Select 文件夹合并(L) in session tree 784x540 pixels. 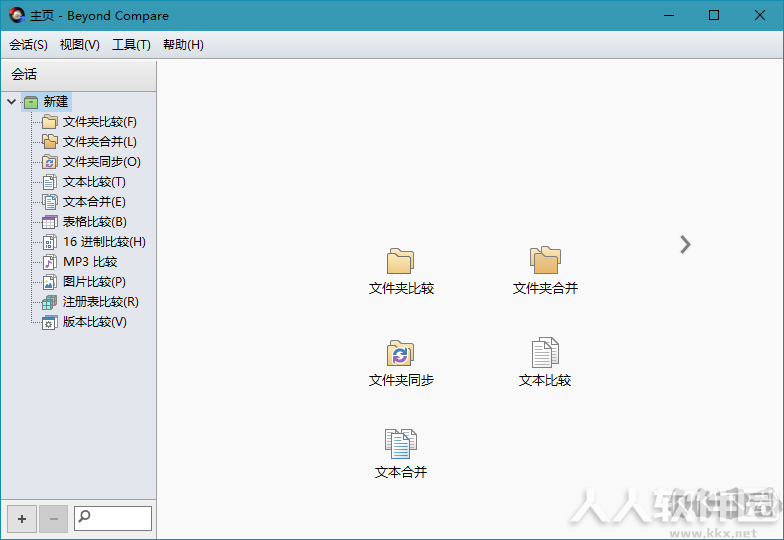(x=100, y=142)
